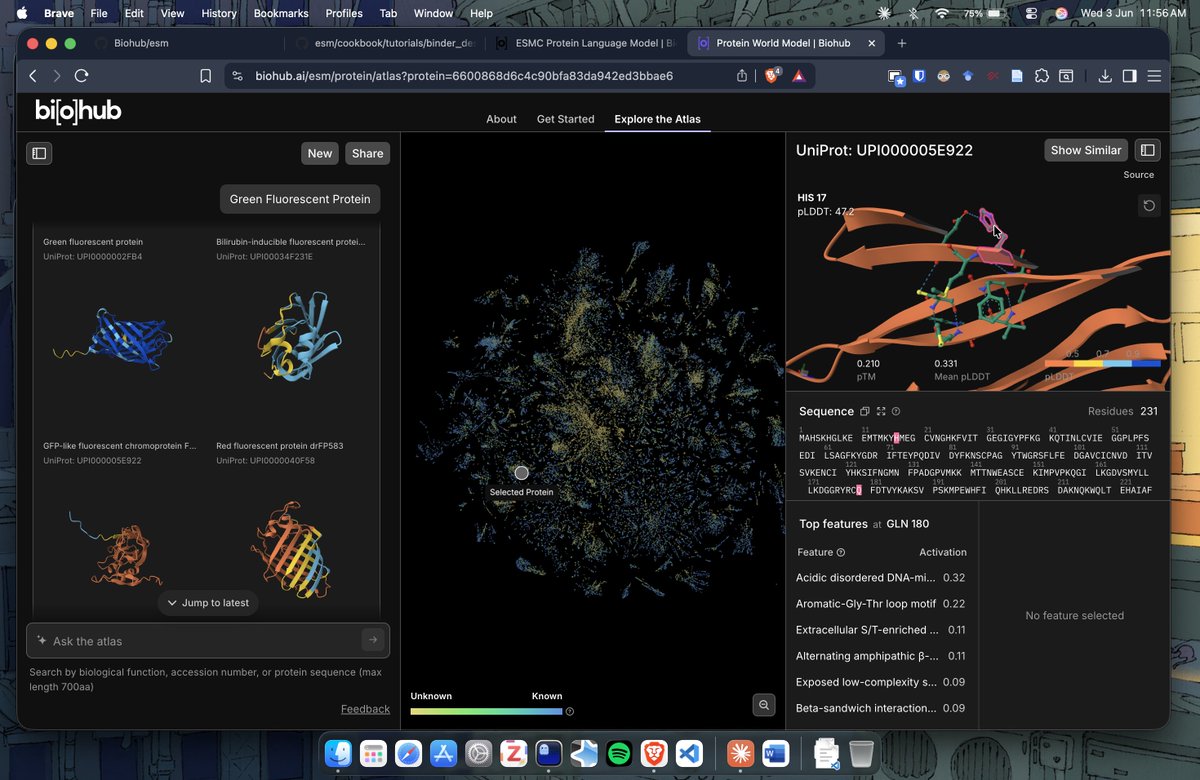This screenshot has width=1200, height=780.
Task: Switch to the About tab
Action: (501, 119)
